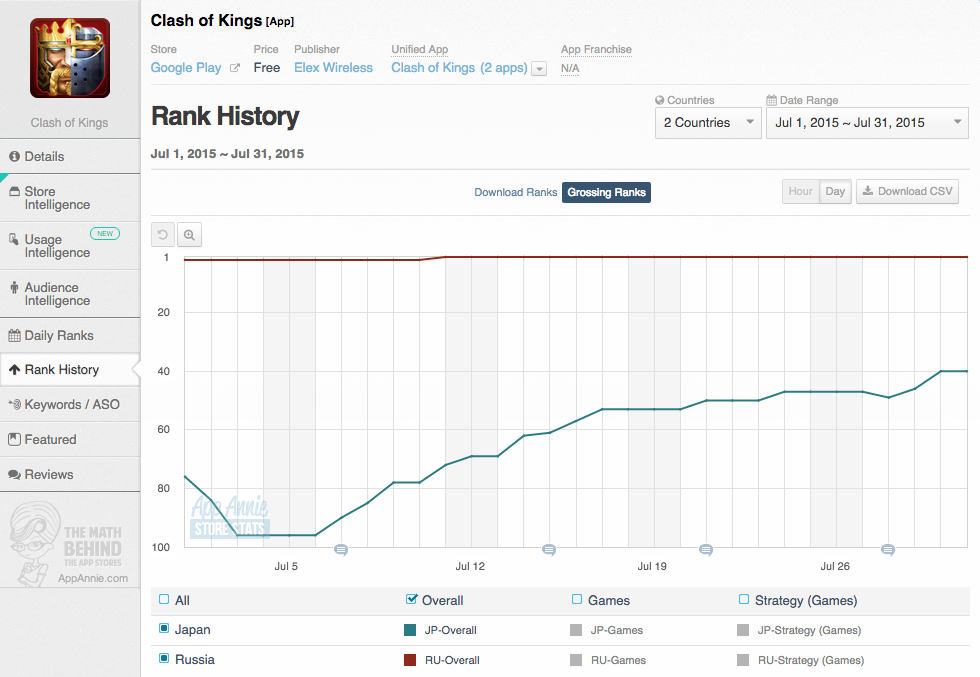Click the NEW badge on Usage Intelligence
Screen dimensions: 980x677
pos(105,234)
